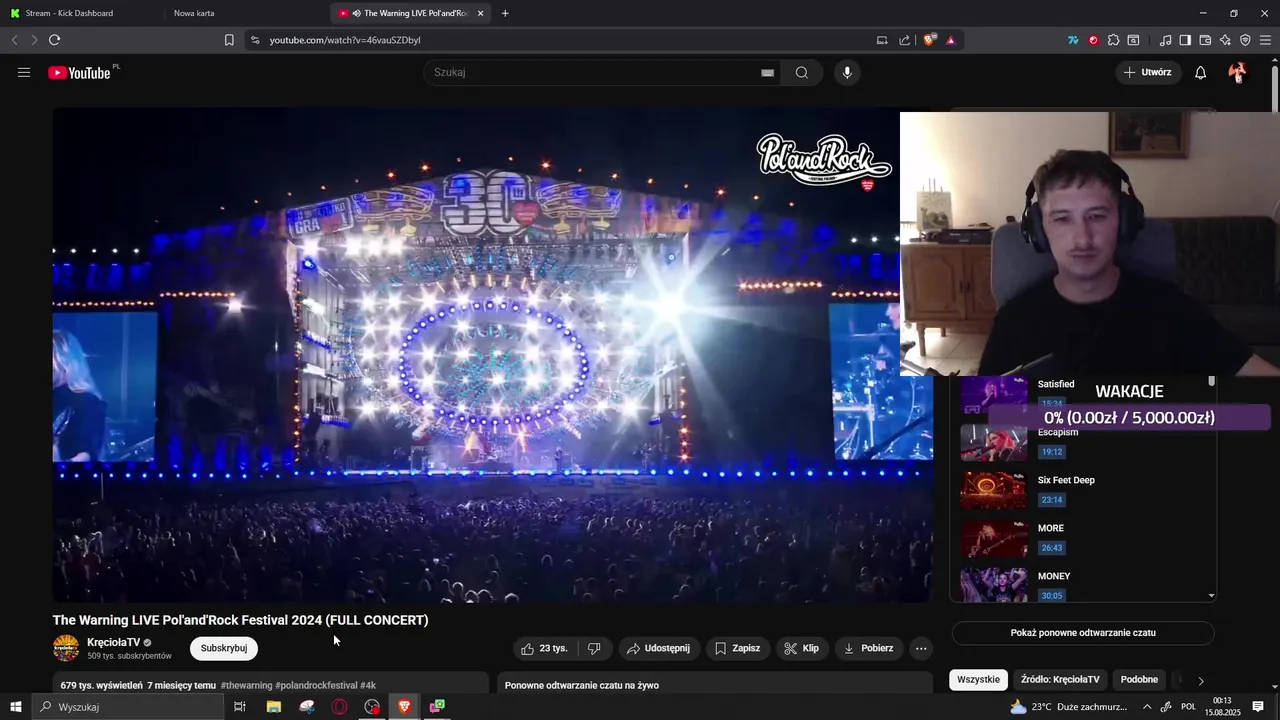Open more actions three-dot menu
This screenshot has width=1280, height=720.
click(x=921, y=648)
